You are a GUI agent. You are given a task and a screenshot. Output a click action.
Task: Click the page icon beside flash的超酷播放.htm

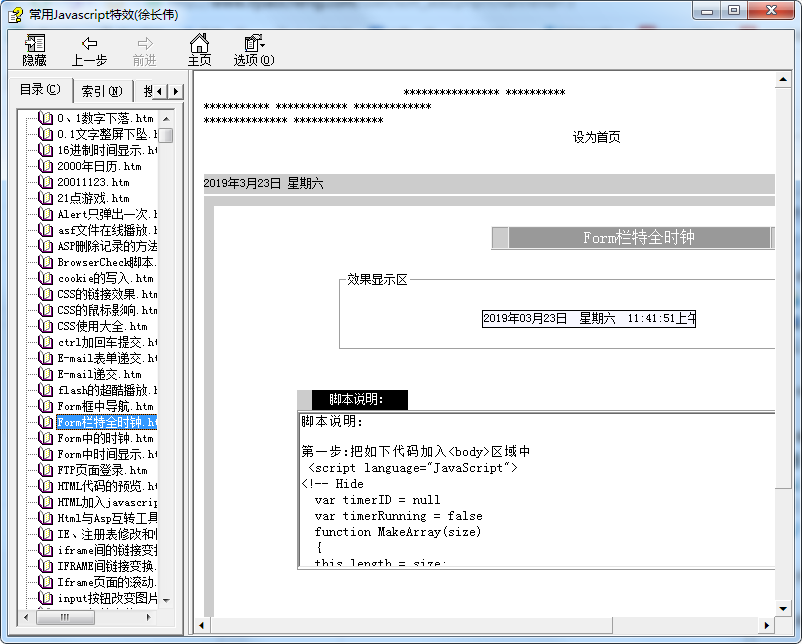coord(48,390)
